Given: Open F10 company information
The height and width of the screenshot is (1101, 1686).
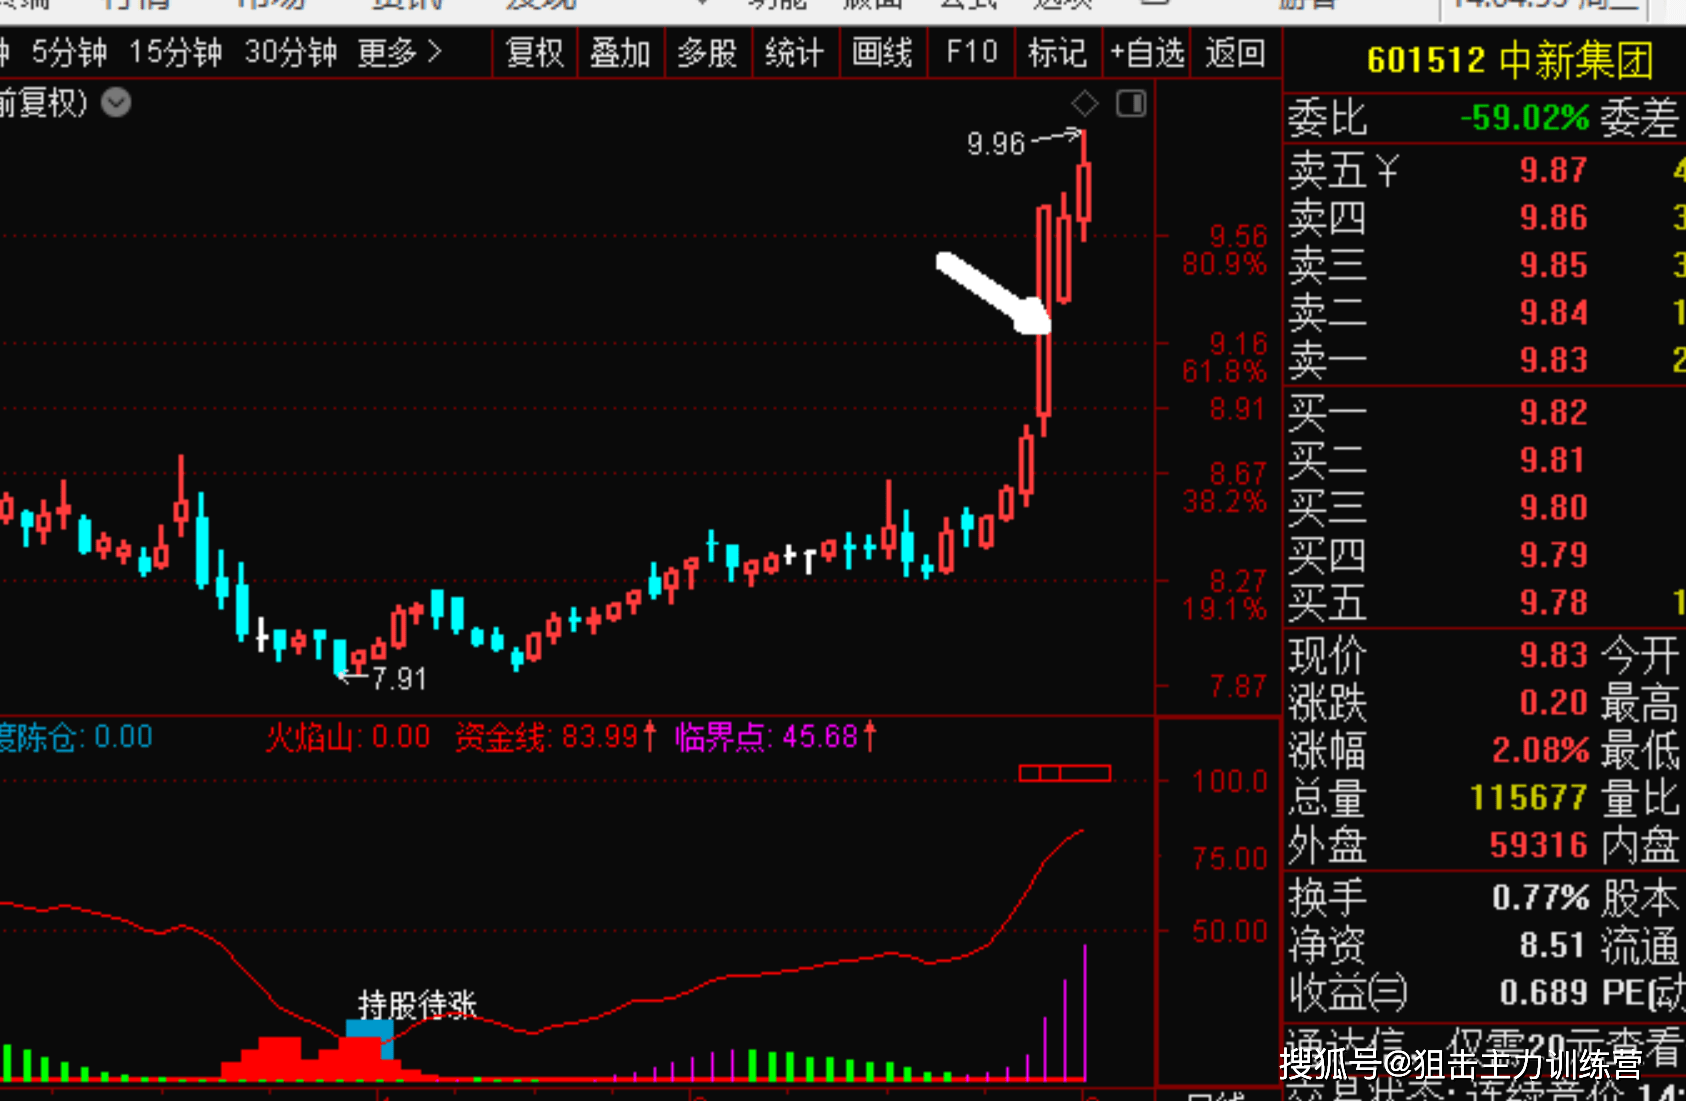Looking at the screenshot, I should [x=971, y=52].
